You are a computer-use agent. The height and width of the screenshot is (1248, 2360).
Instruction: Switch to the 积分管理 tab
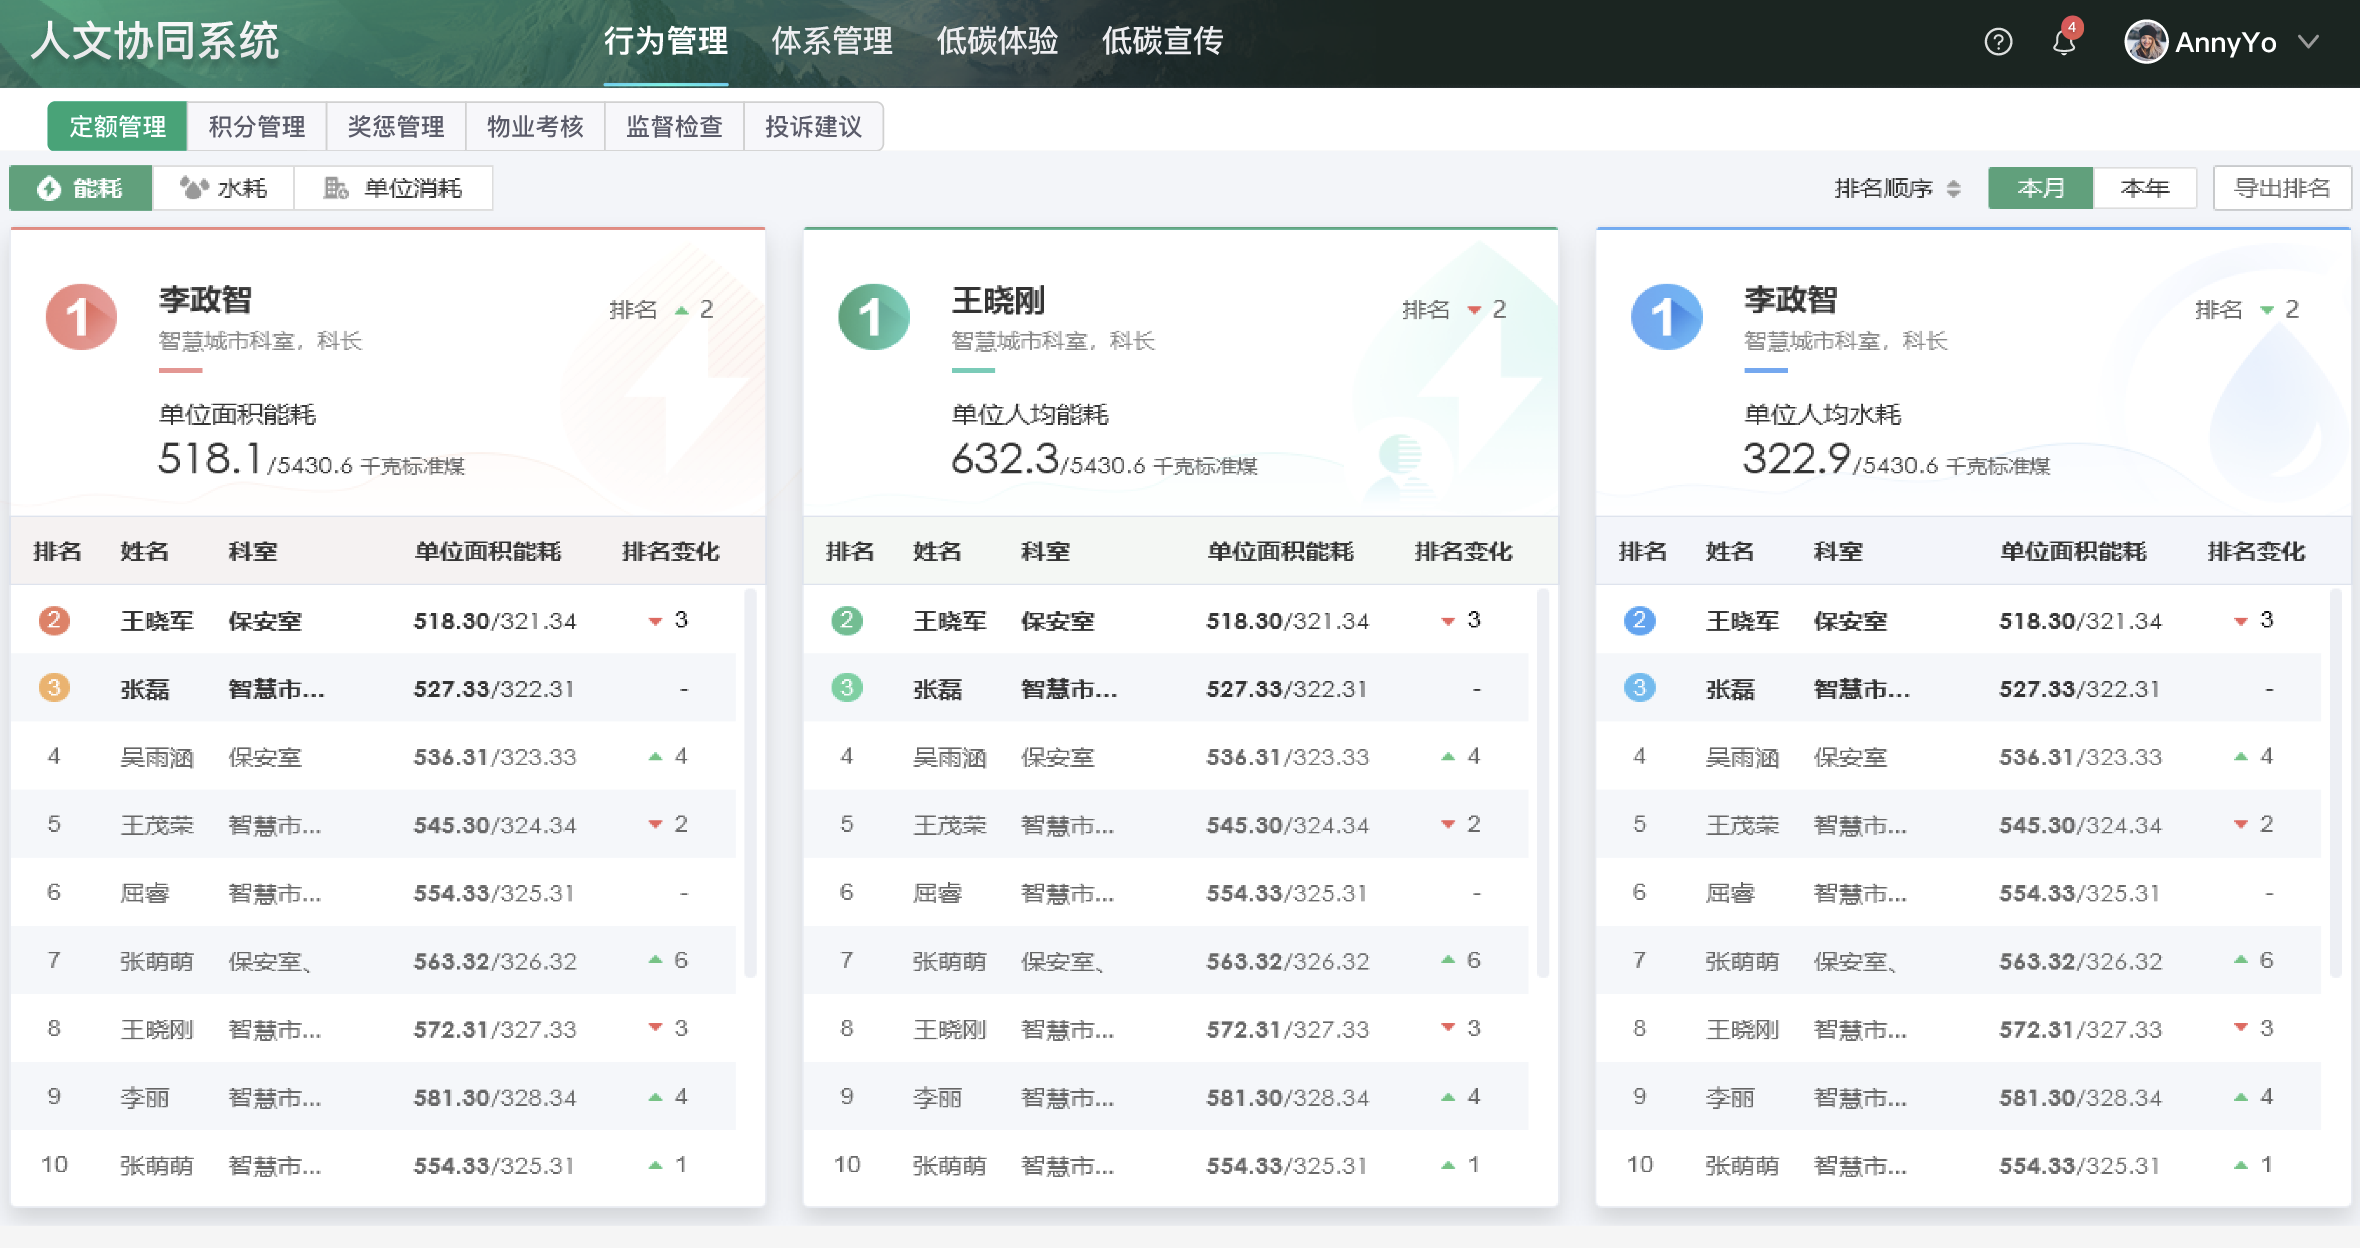pyautogui.click(x=257, y=127)
